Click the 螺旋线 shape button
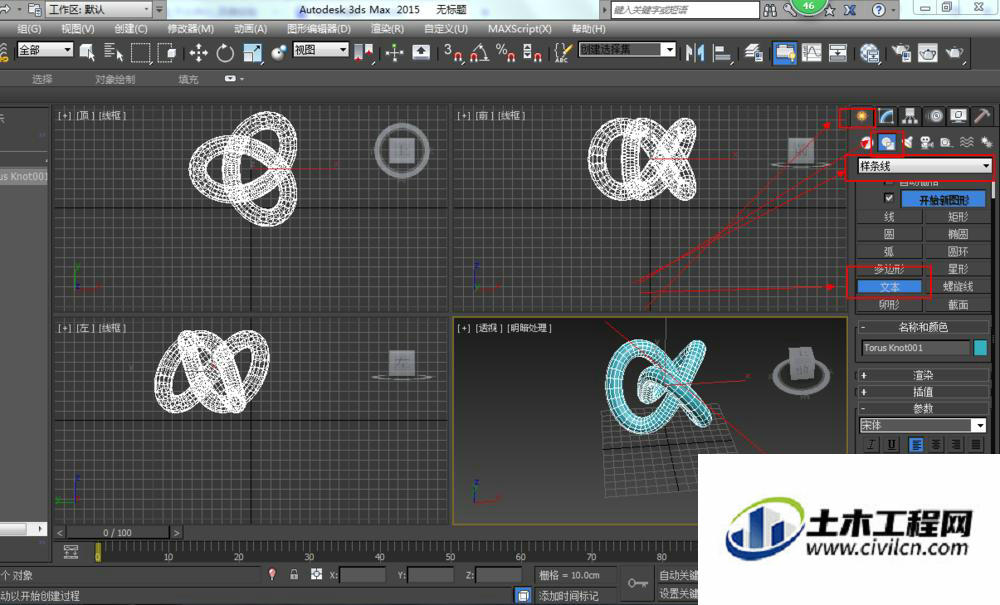The width and height of the screenshot is (1000, 605). point(957,287)
